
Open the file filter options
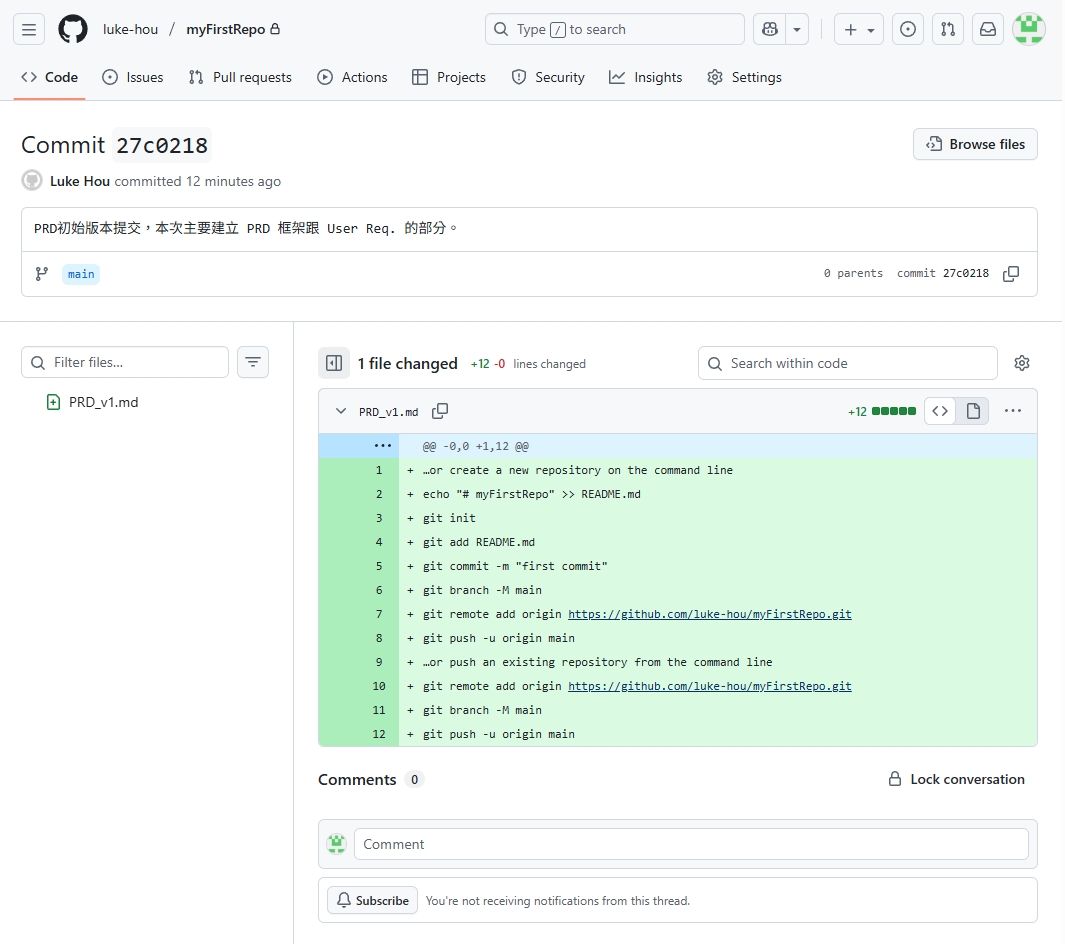(x=252, y=362)
